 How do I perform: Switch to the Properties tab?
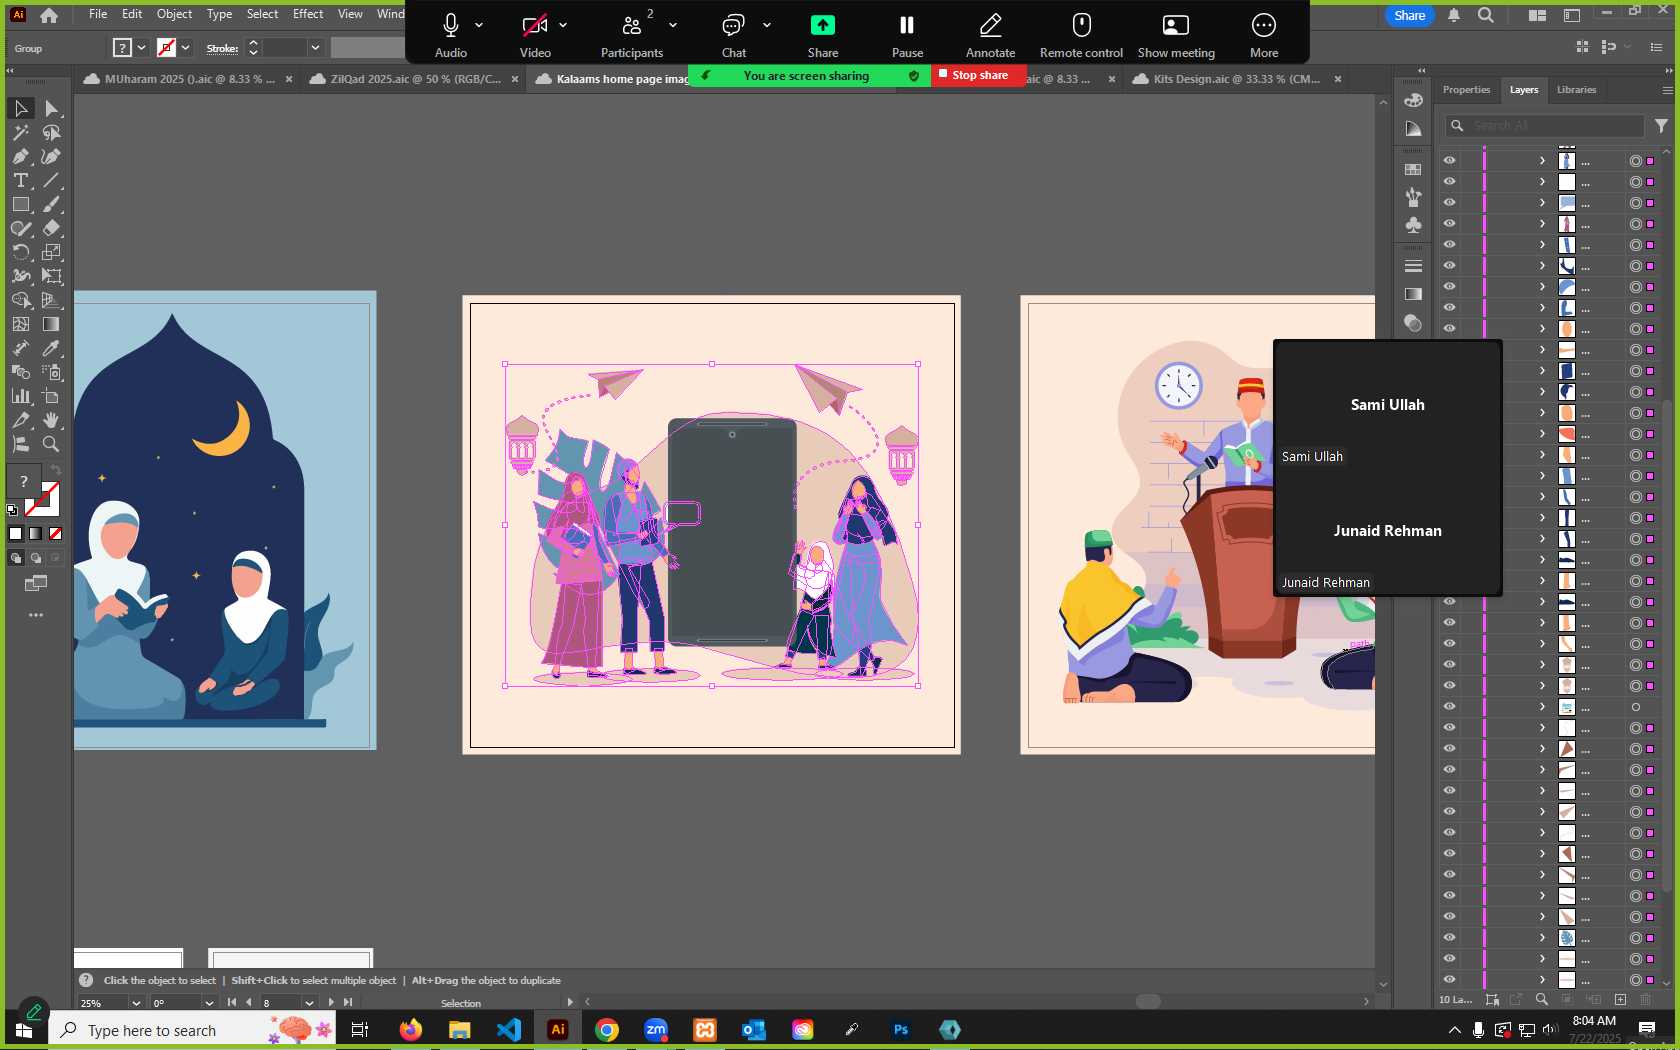click(1466, 90)
